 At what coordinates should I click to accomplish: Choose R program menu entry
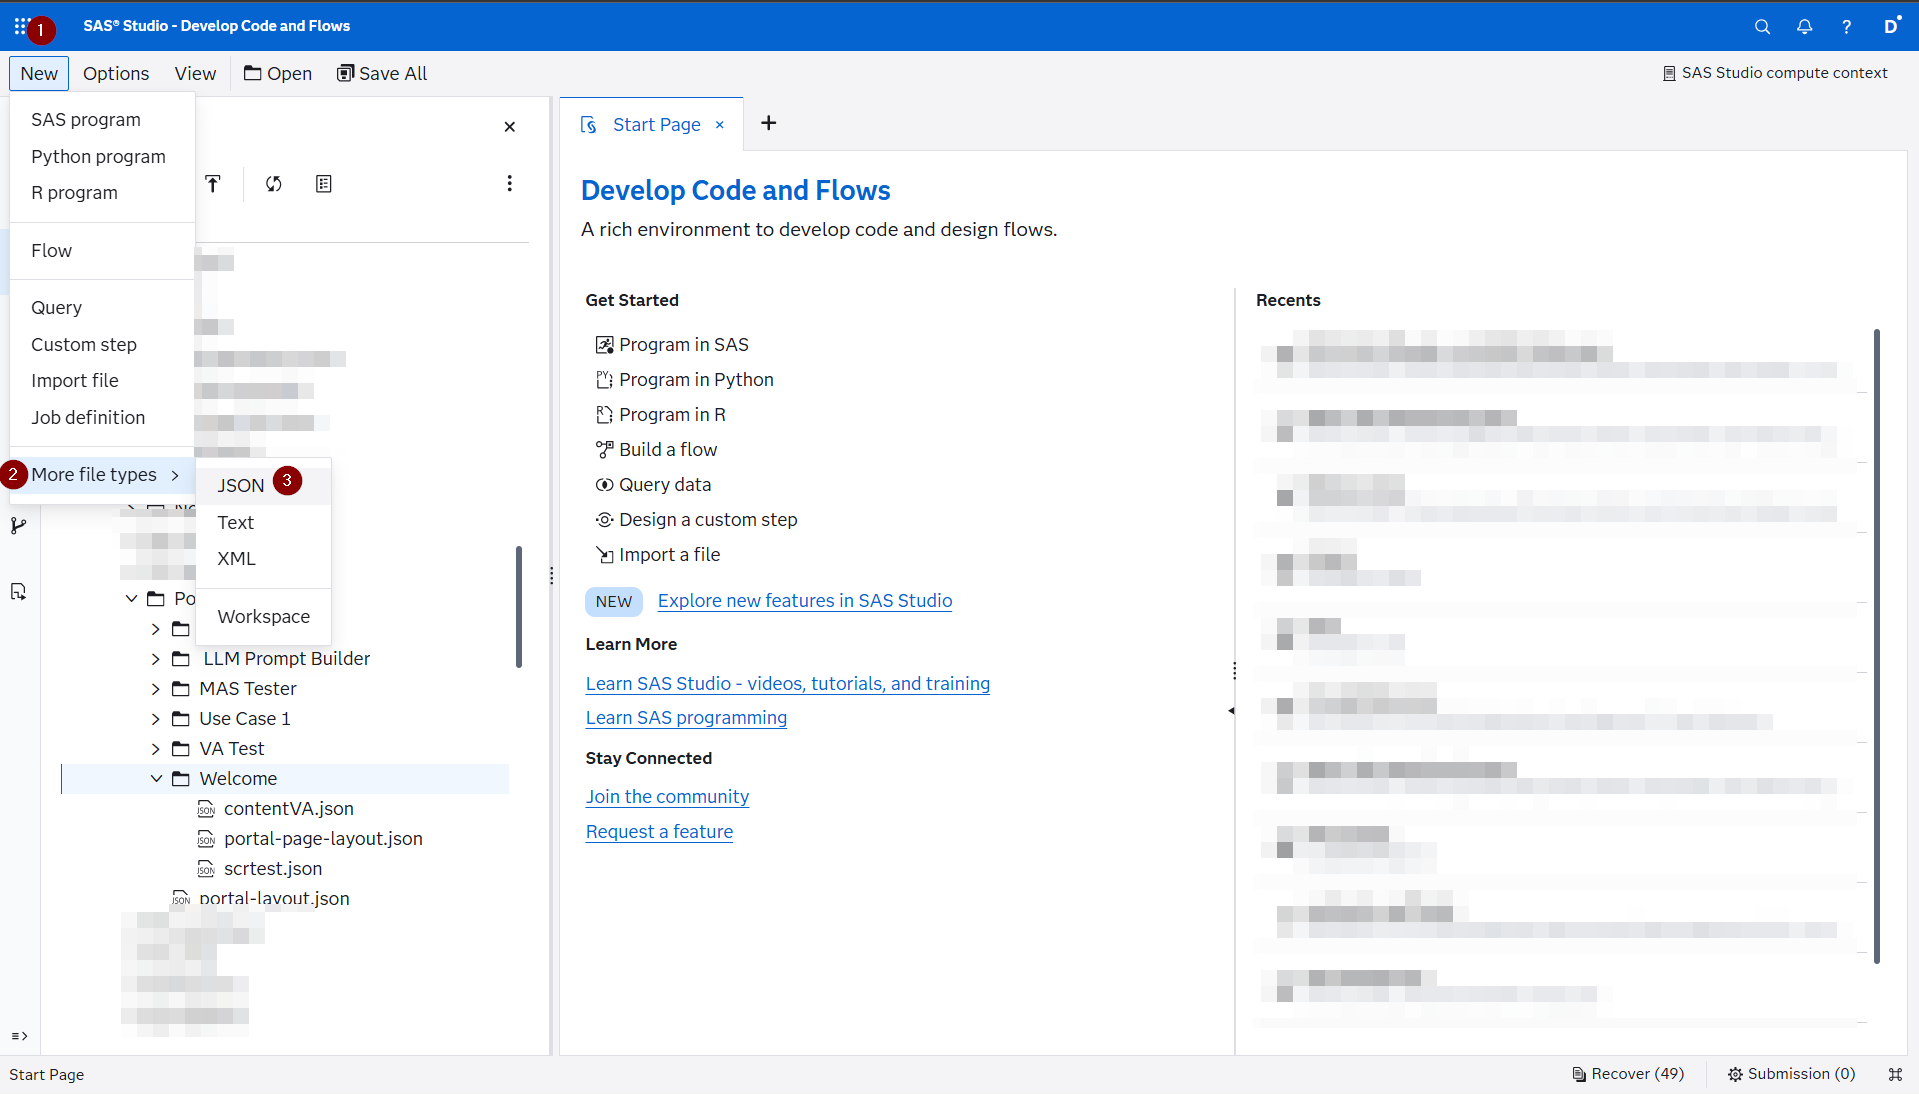pos(102,193)
